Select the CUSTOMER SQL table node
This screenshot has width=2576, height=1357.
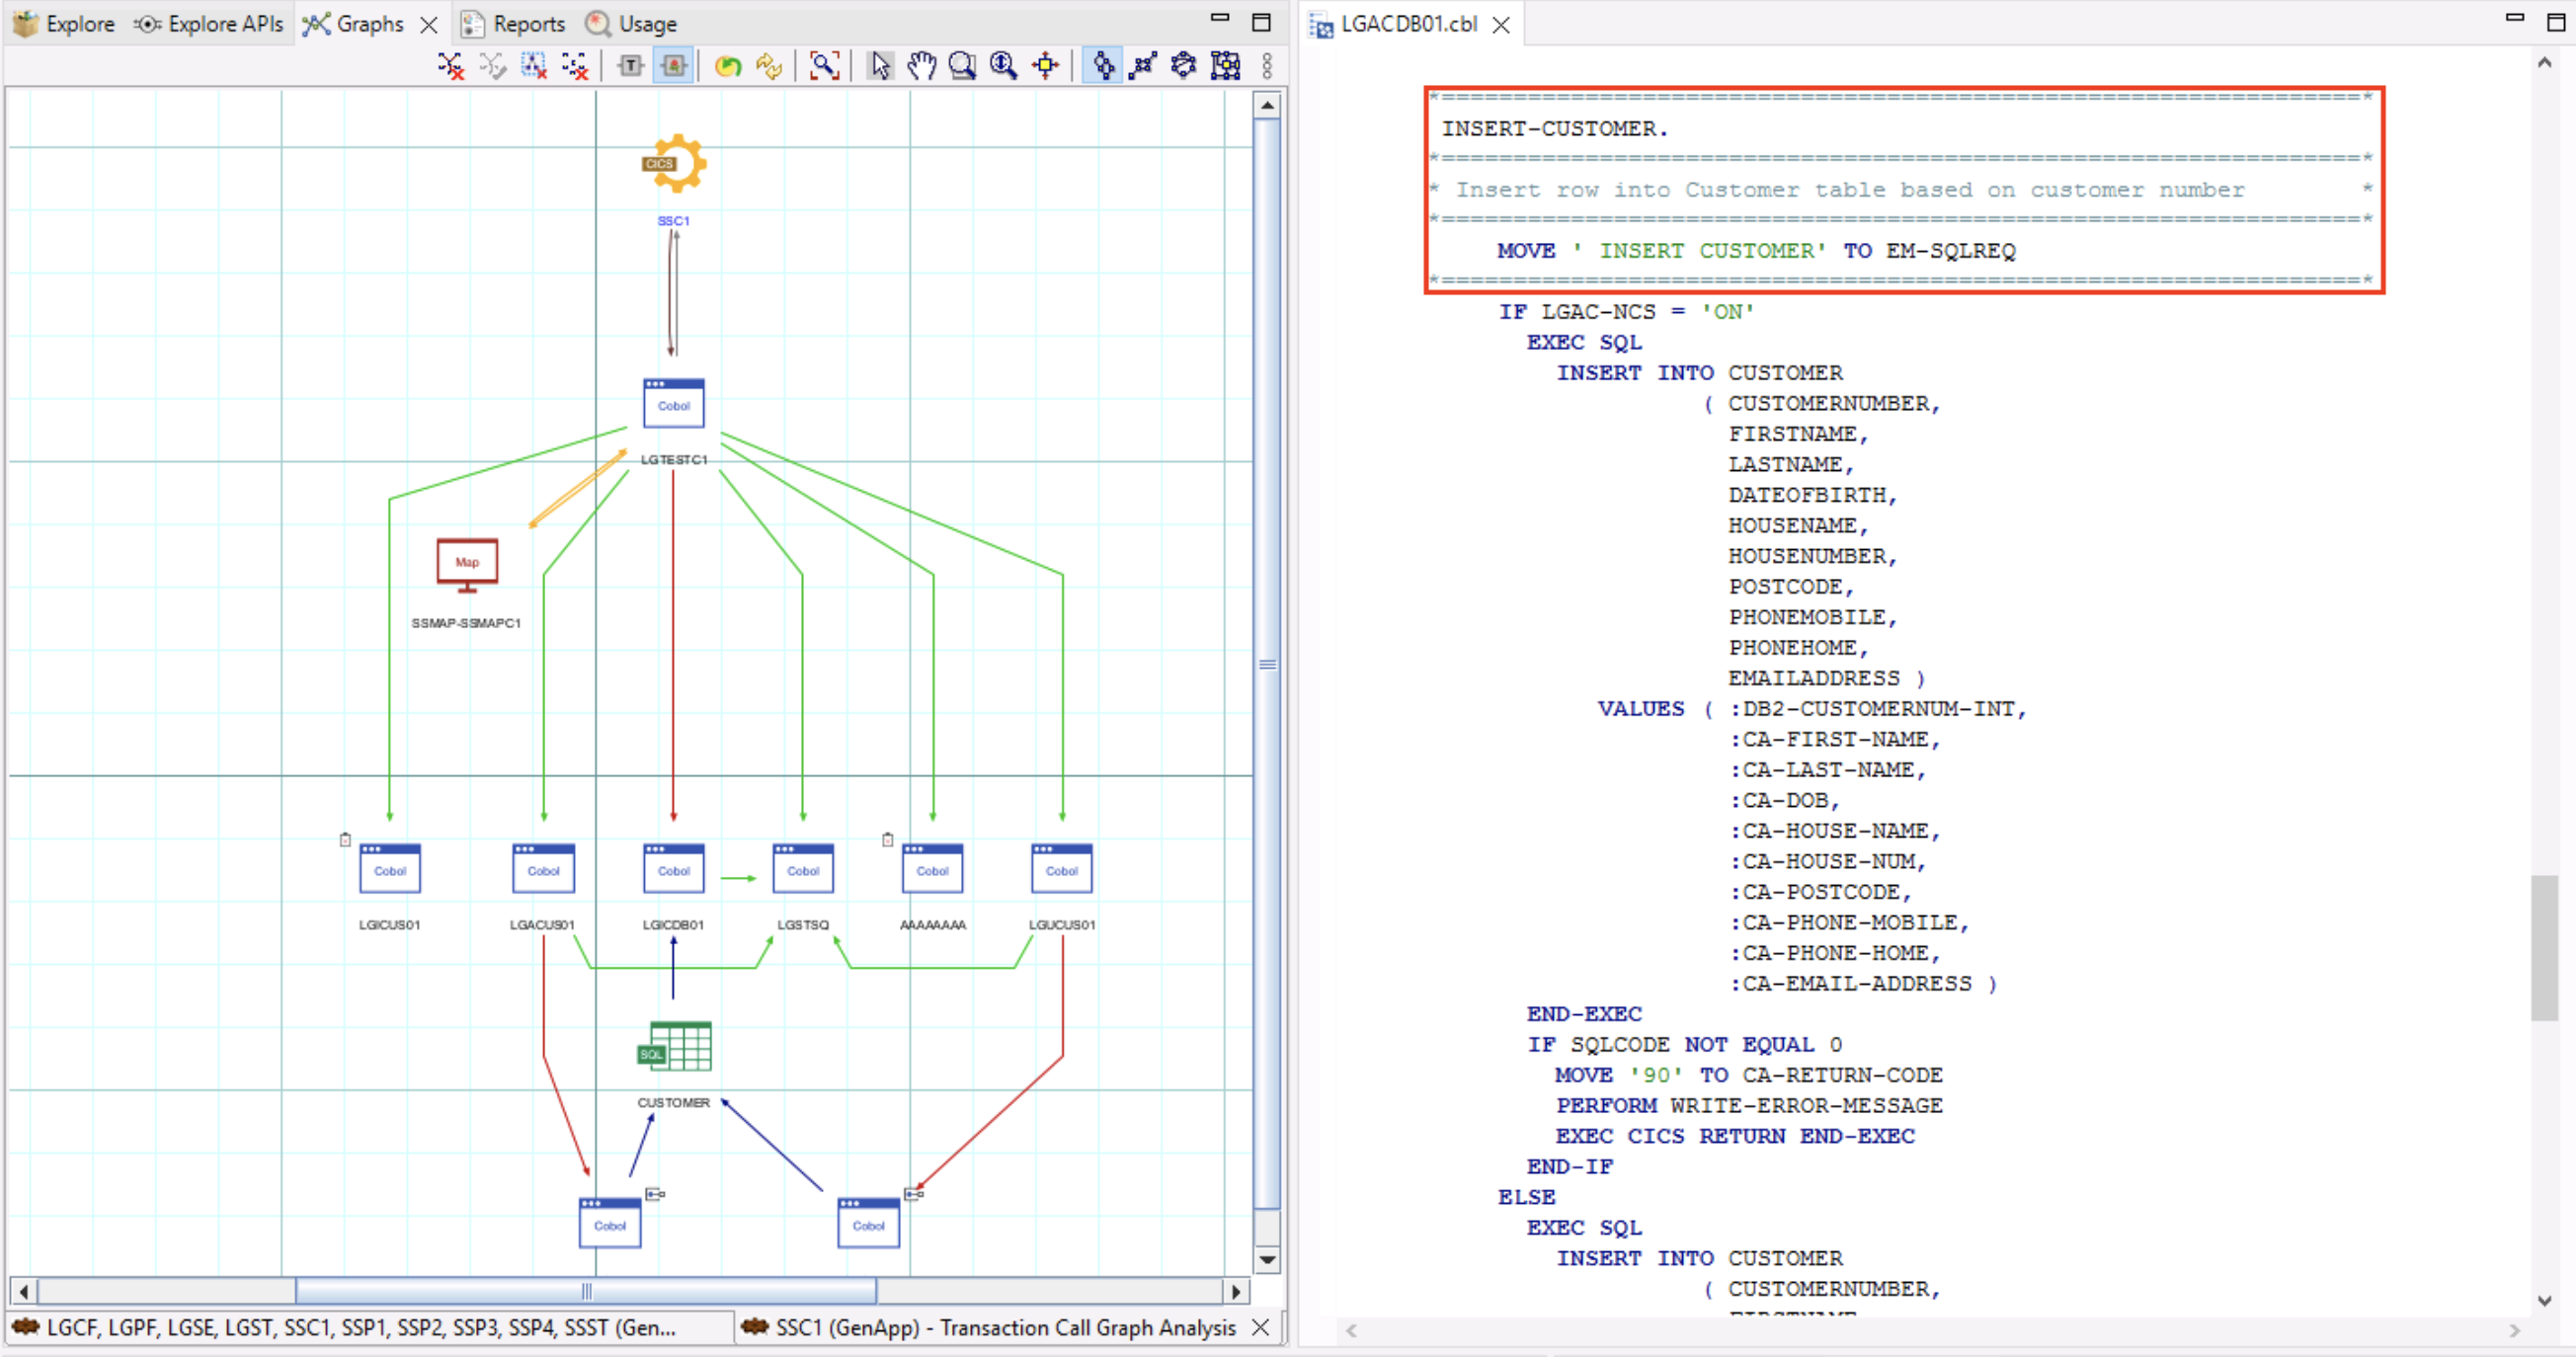tap(676, 1047)
